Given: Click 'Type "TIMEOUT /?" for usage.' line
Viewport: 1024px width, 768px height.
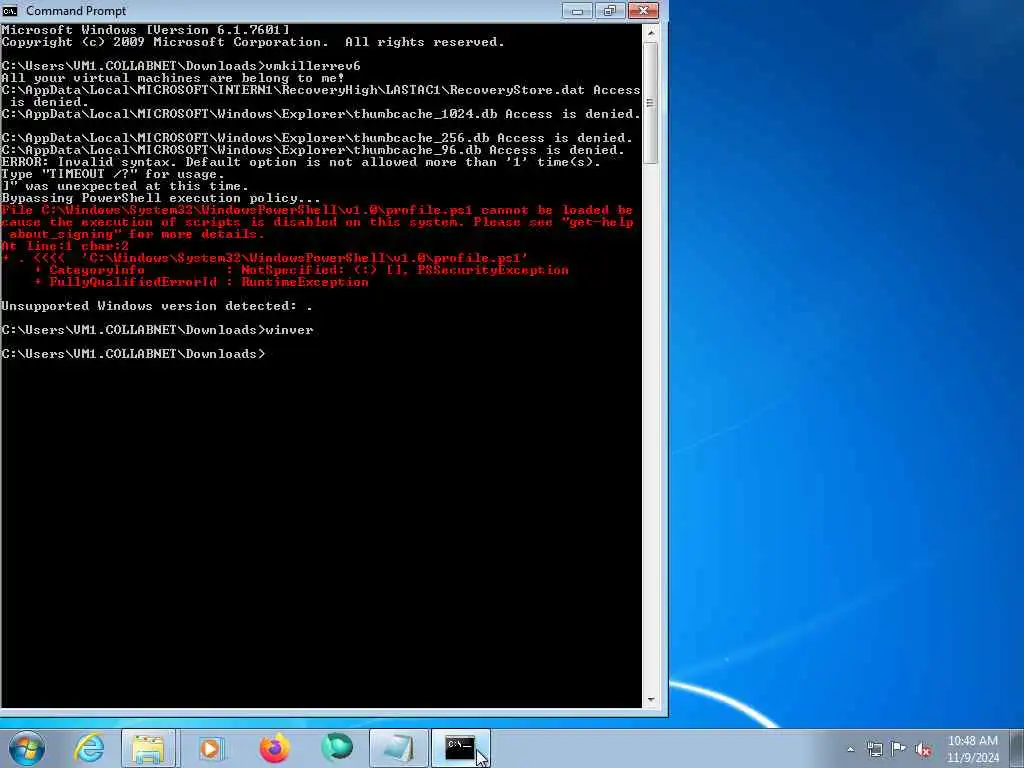Looking at the screenshot, I should (x=113, y=174).
